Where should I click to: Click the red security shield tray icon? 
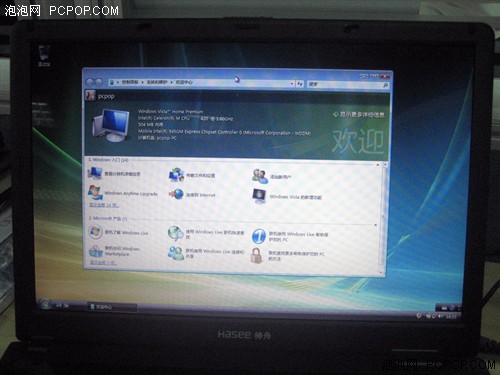point(419,315)
